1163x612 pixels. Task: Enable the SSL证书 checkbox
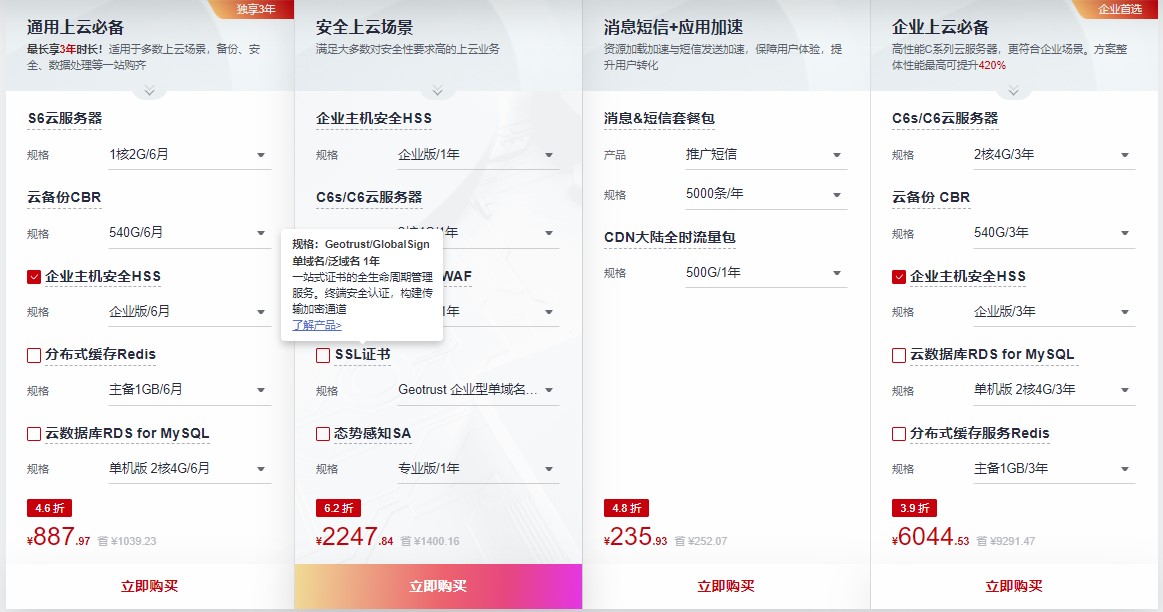(x=324, y=353)
